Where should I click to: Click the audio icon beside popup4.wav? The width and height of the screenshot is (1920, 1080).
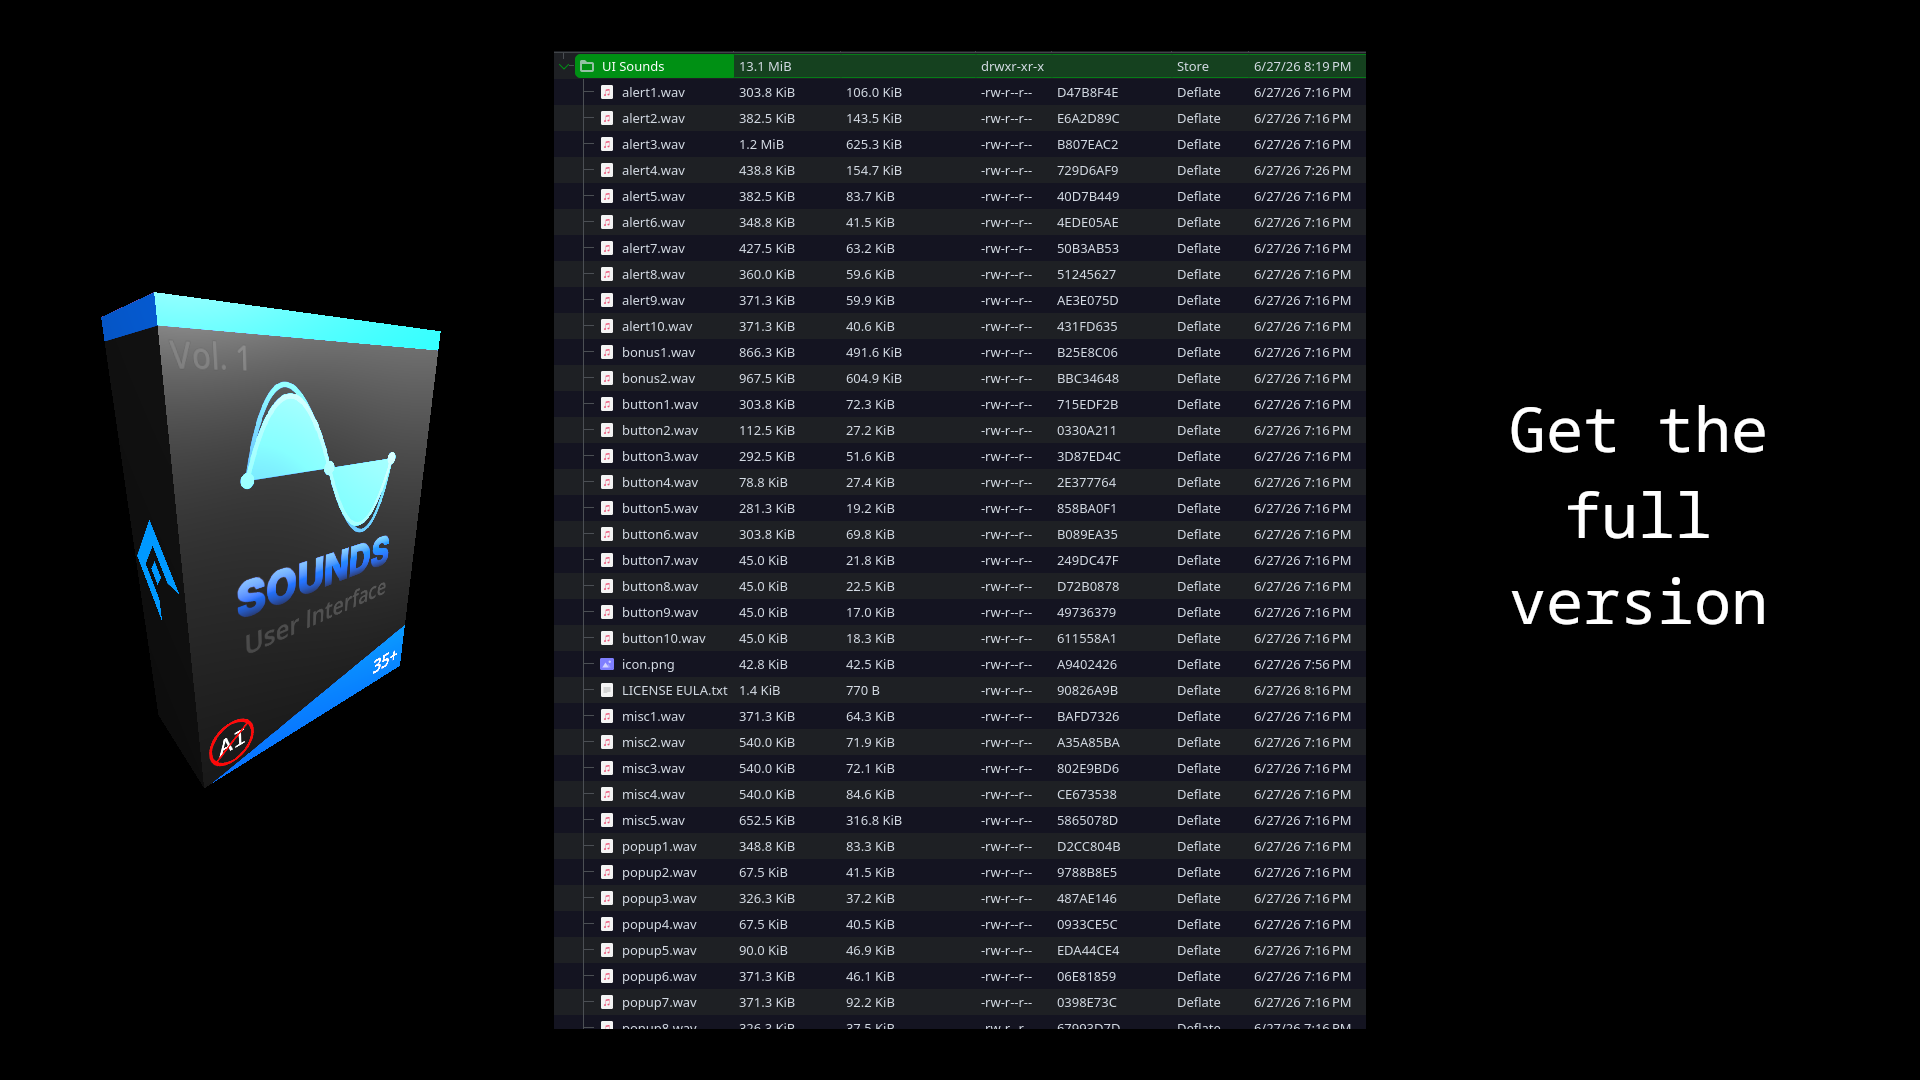pyautogui.click(x=606, y=924)
